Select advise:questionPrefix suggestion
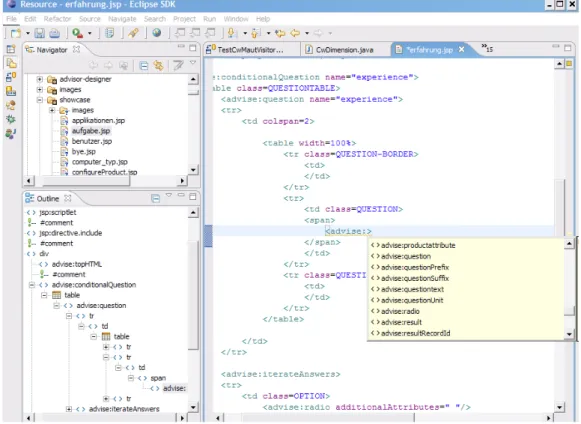This screenshot has width=581, height=424. point(415,267)
